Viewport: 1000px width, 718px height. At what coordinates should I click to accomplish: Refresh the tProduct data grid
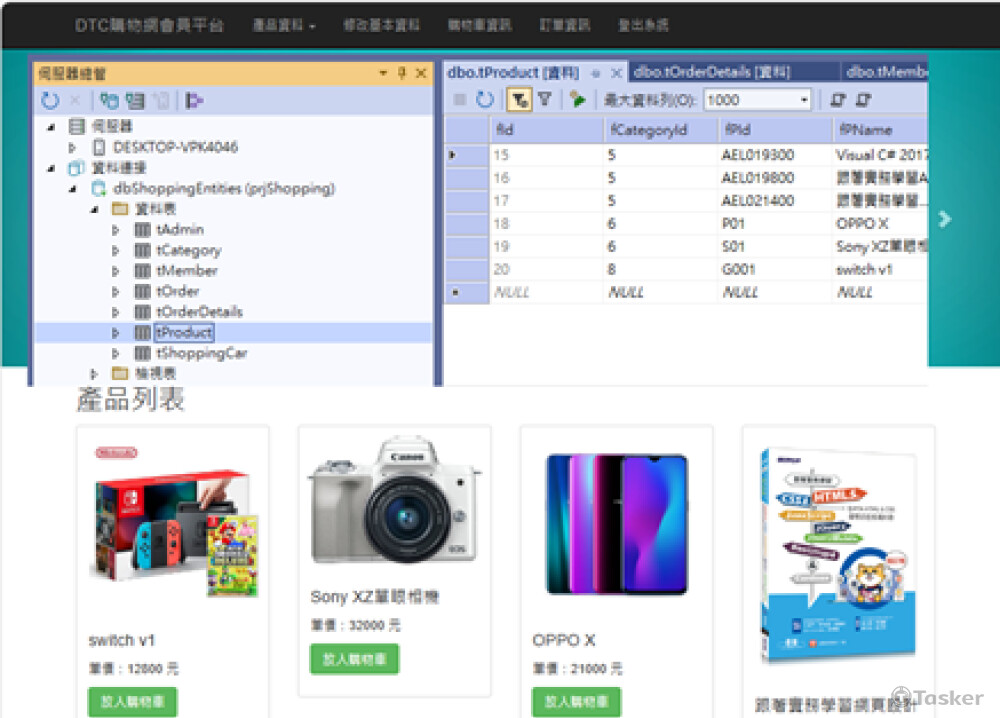pos(485,100)
